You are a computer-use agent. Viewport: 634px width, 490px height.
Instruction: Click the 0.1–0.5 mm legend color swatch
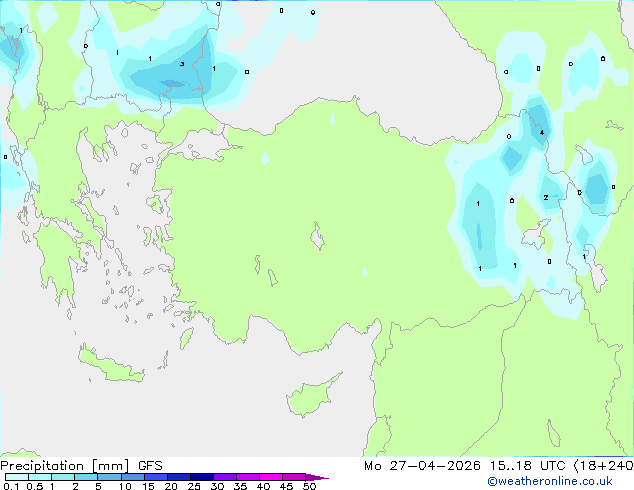tap(17, 477)
